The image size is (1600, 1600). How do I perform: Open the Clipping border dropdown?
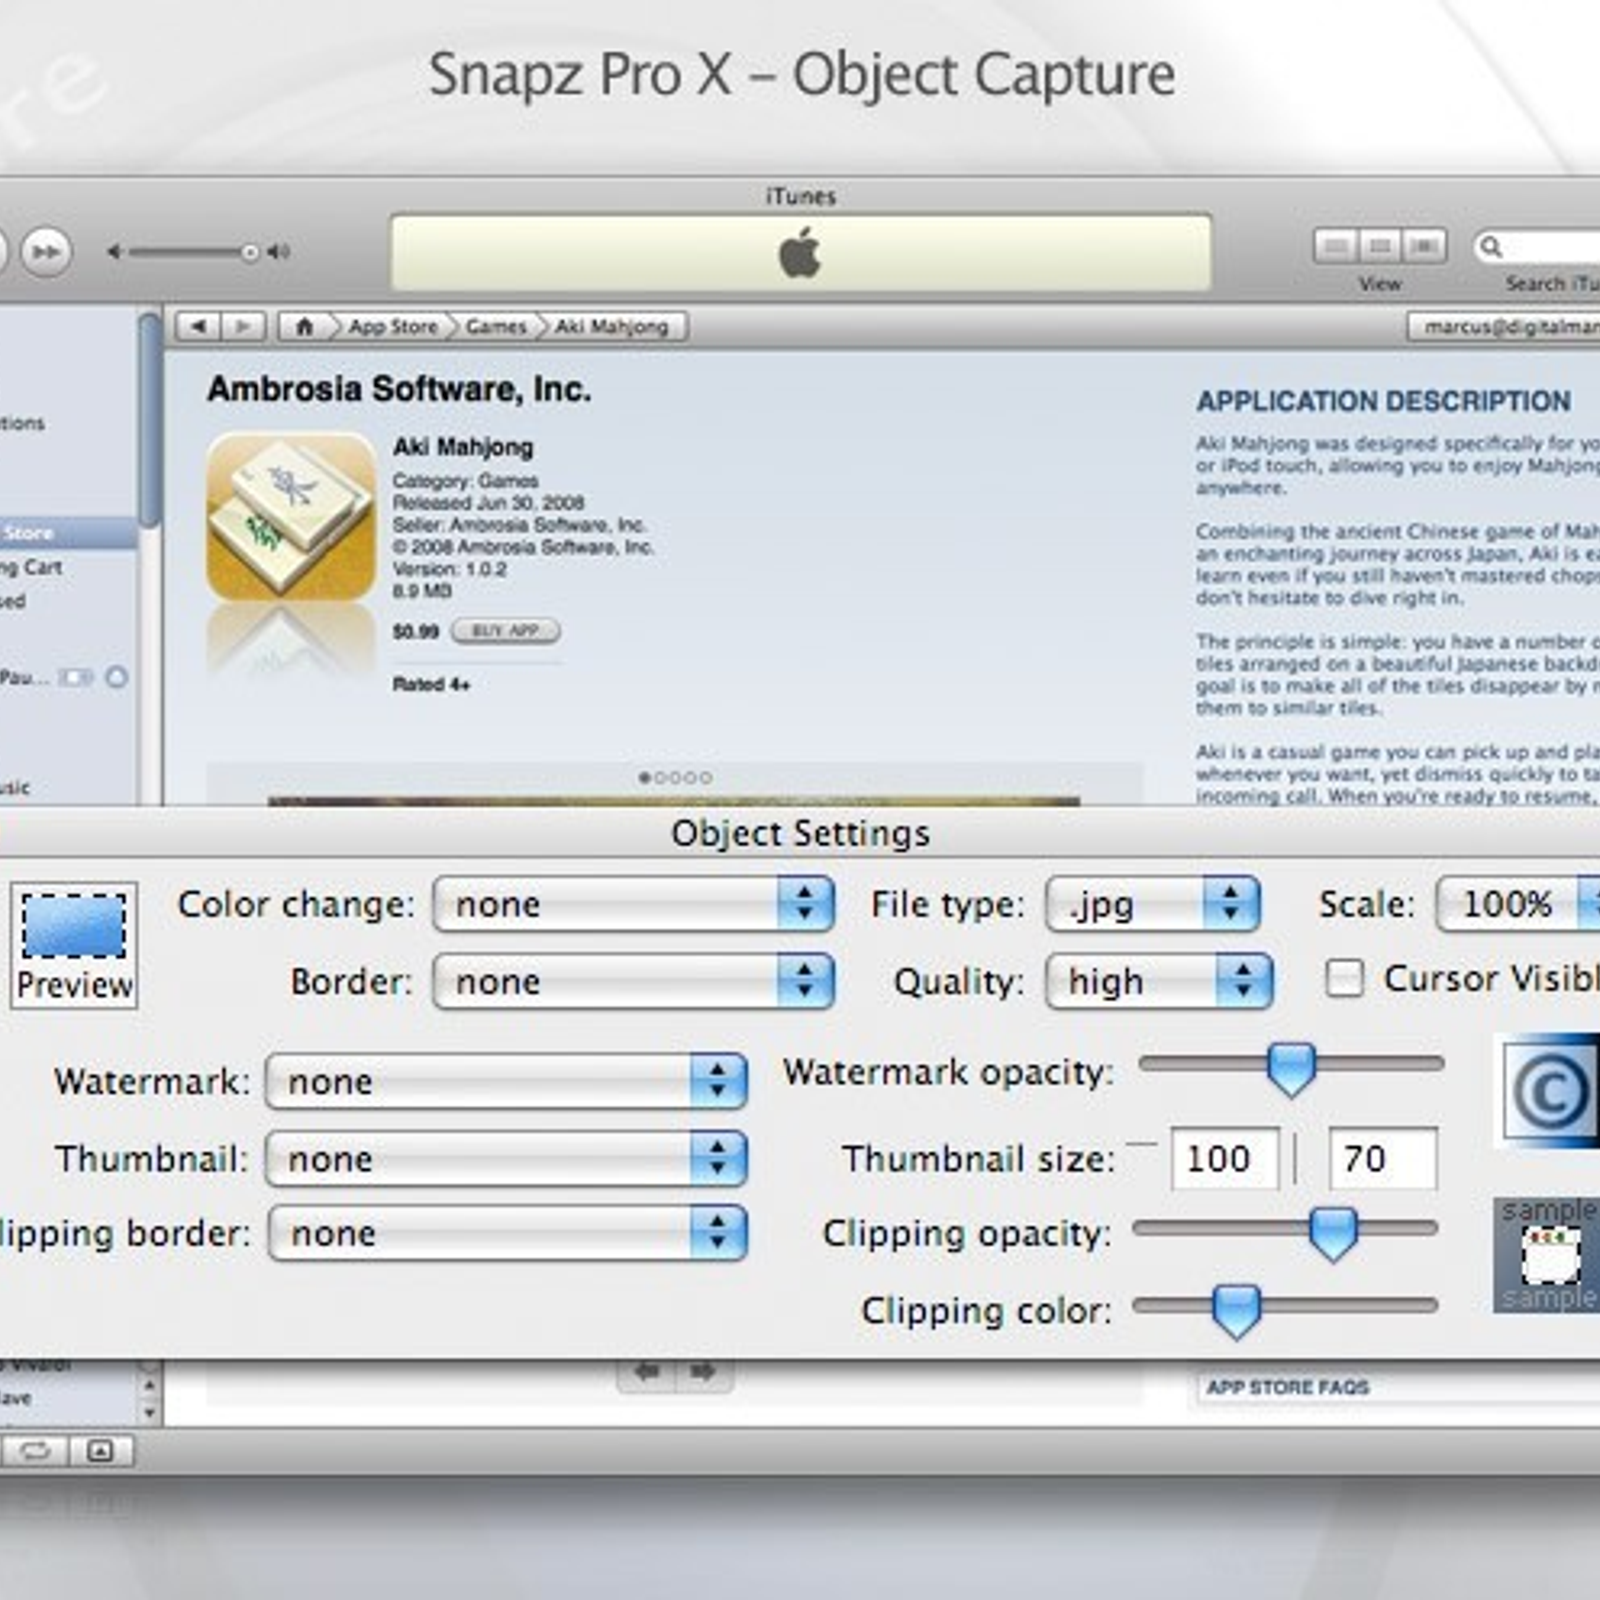click(508, 1233)
